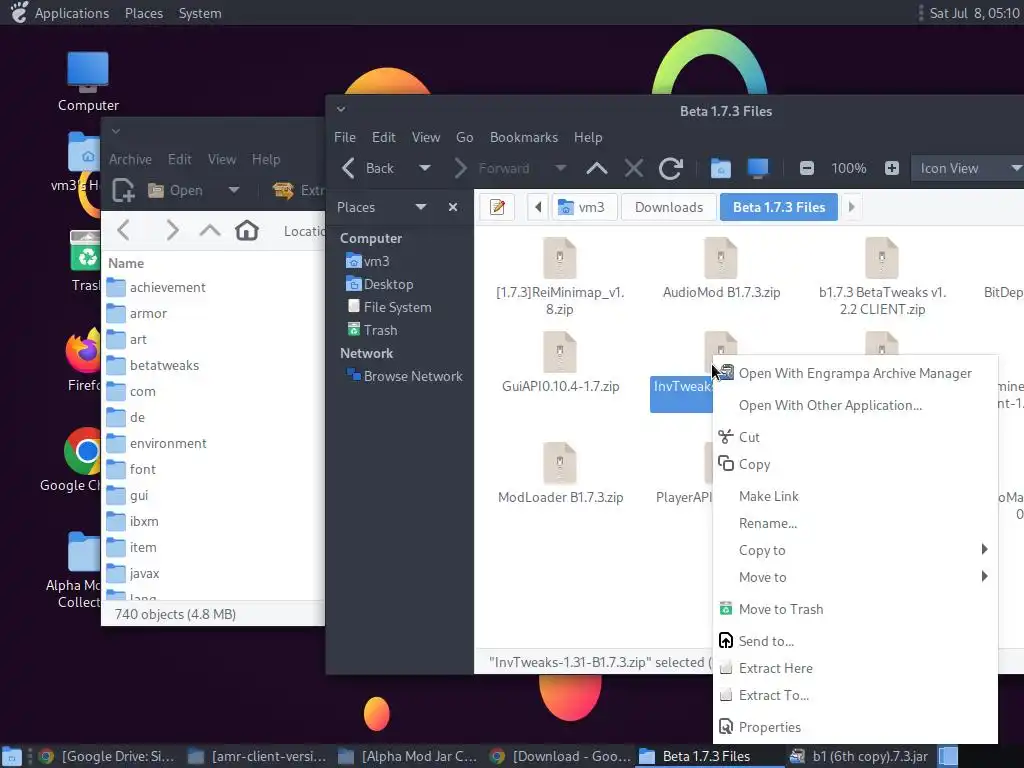The height and width of the screenshot is (768, 1024).
Task: Open the Engrampa Open button dropdown arrow
Action: tap(234, 190)
